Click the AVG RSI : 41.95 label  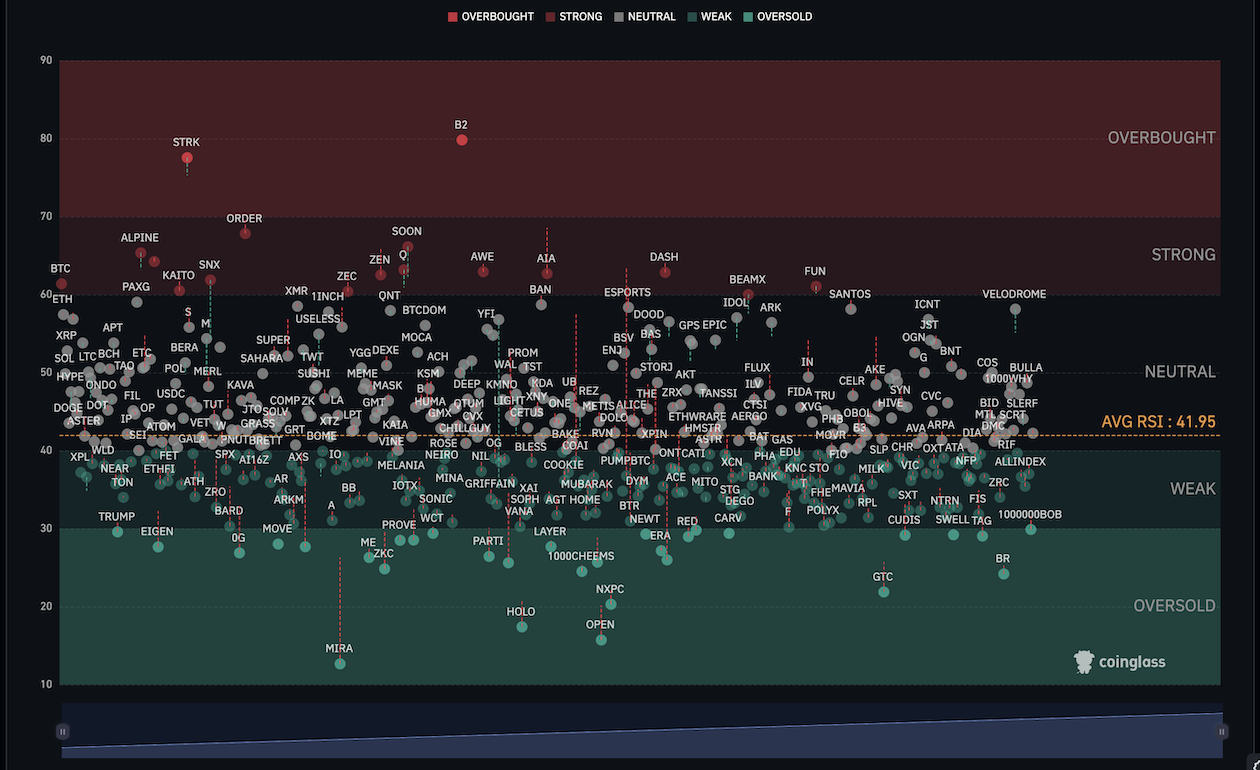click(x=1159, y=422)
